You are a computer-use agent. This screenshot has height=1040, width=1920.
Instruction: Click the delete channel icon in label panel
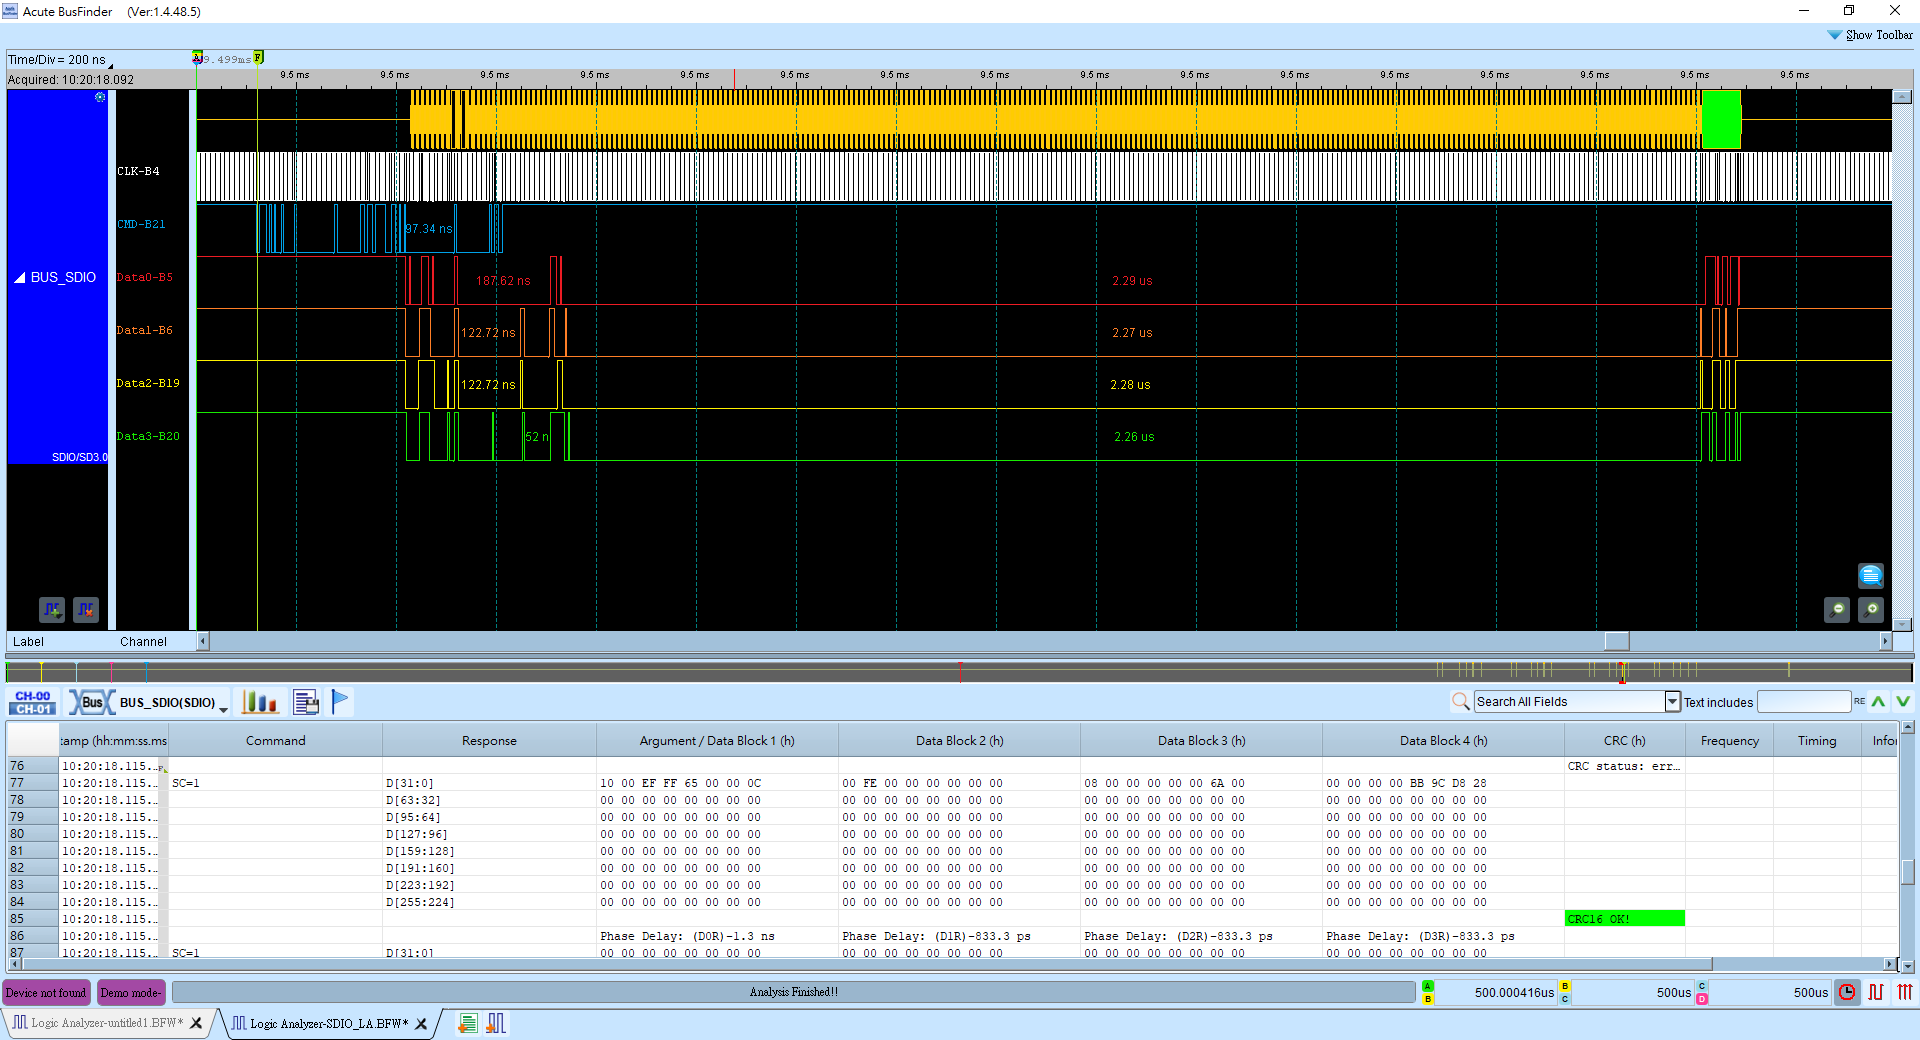(86, 609)
